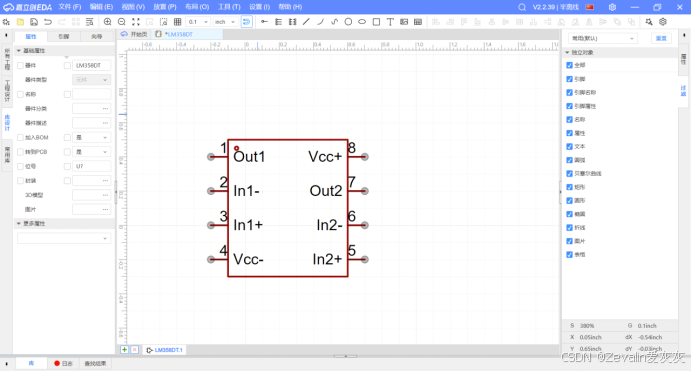The height and width of the screenshot is (371, 692).
Task: Select the straight line drawing tool
Action: coord(306,22)
